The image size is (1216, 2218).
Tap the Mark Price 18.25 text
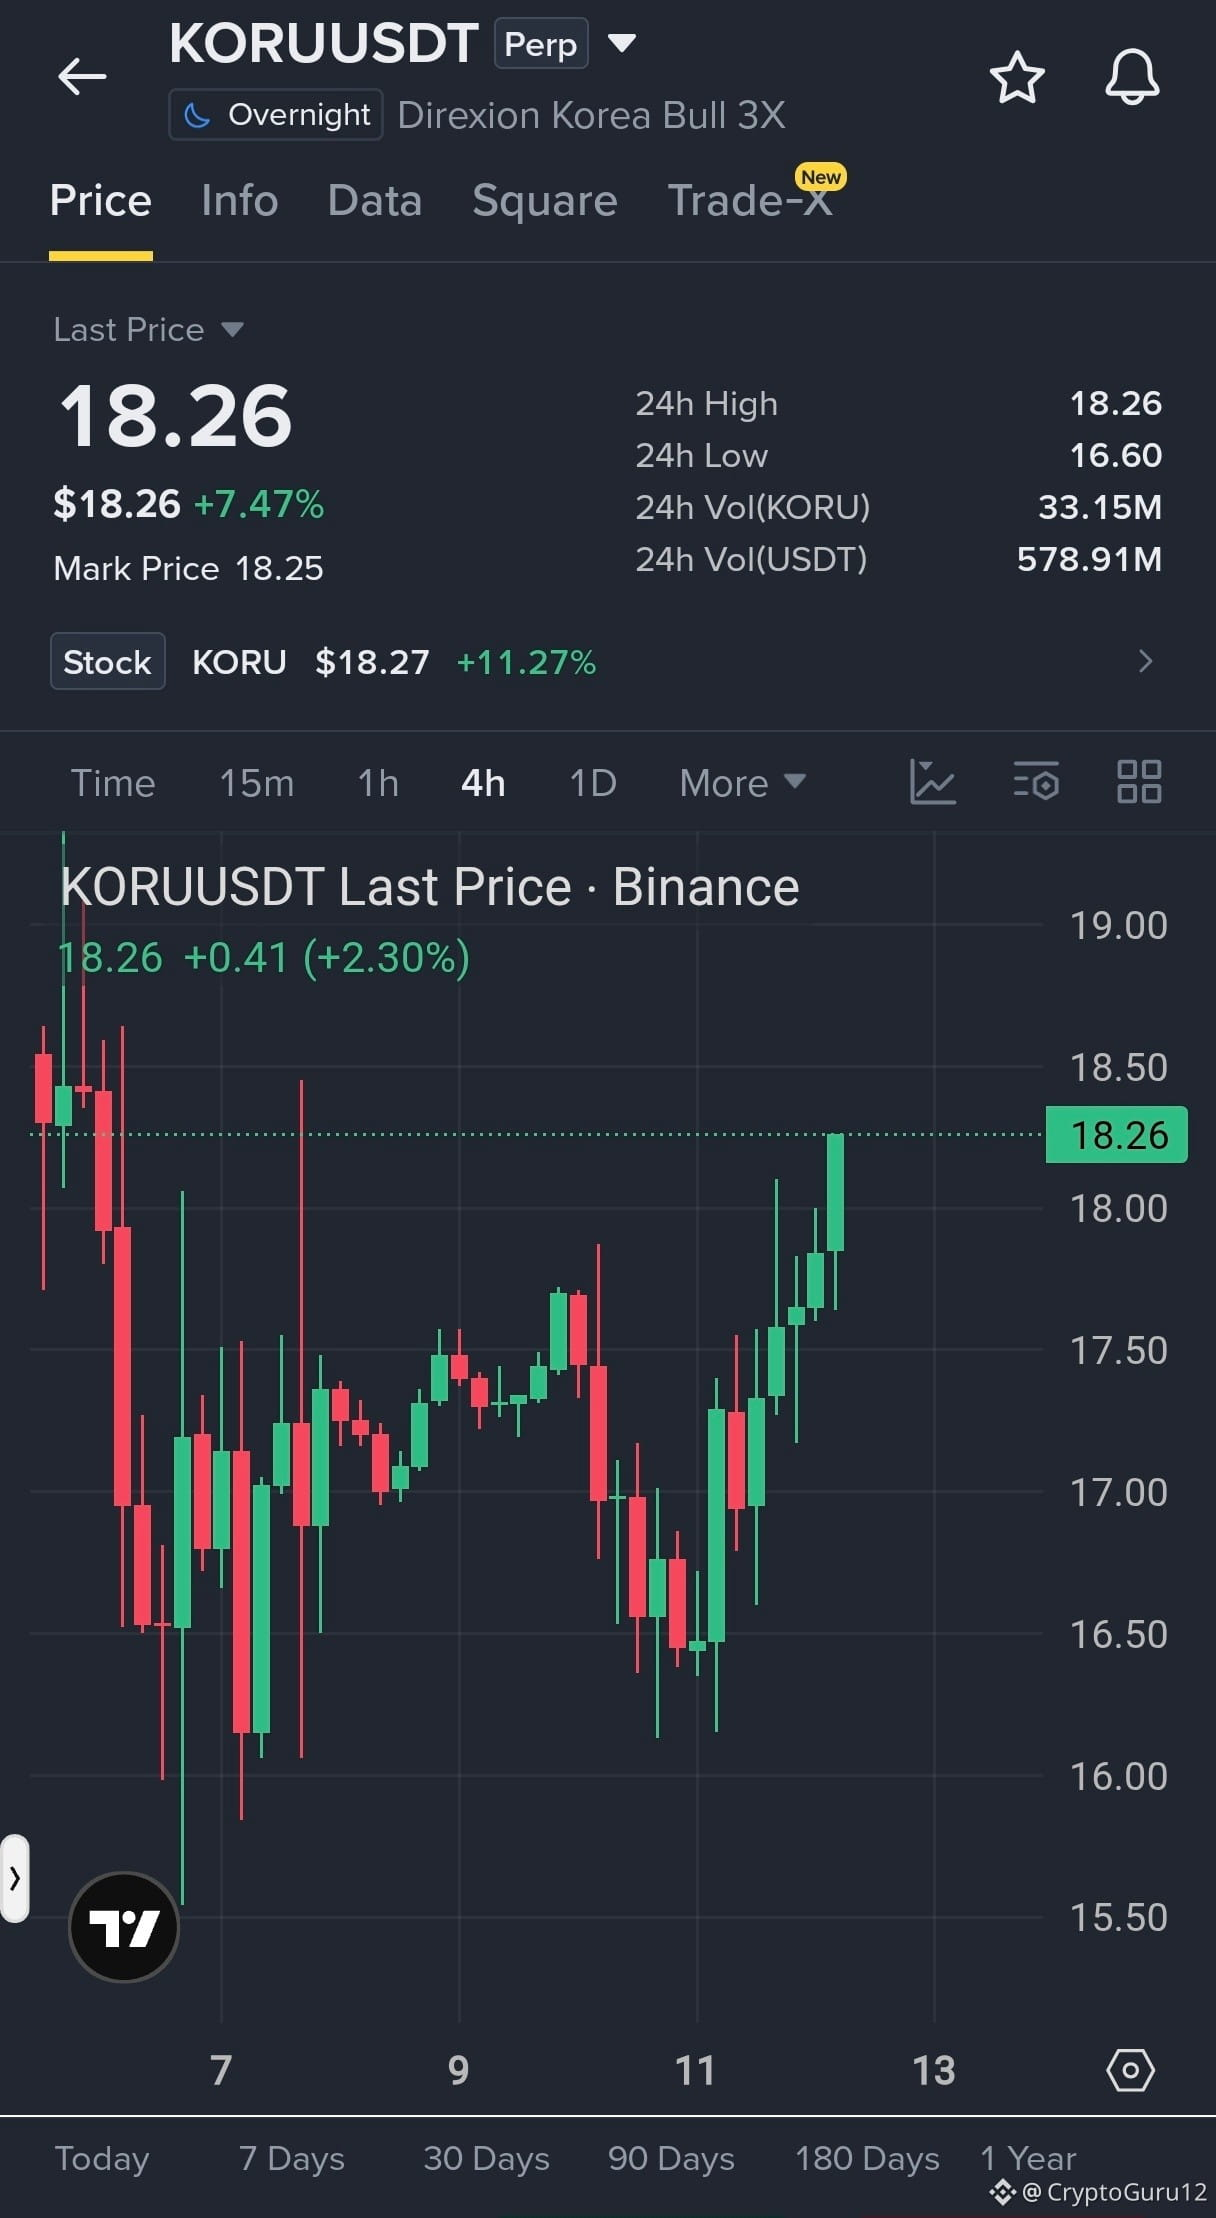(x=189, y=568)
